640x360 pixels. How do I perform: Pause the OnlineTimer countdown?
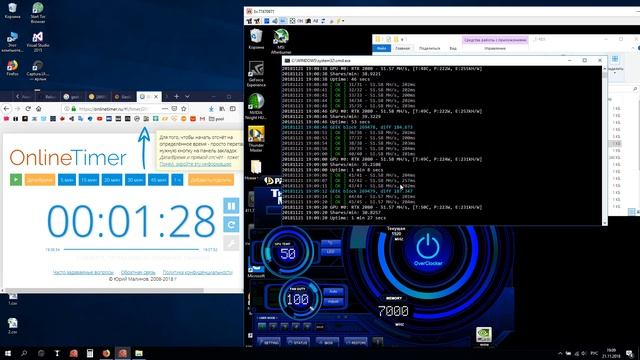(x=231, y=206)
